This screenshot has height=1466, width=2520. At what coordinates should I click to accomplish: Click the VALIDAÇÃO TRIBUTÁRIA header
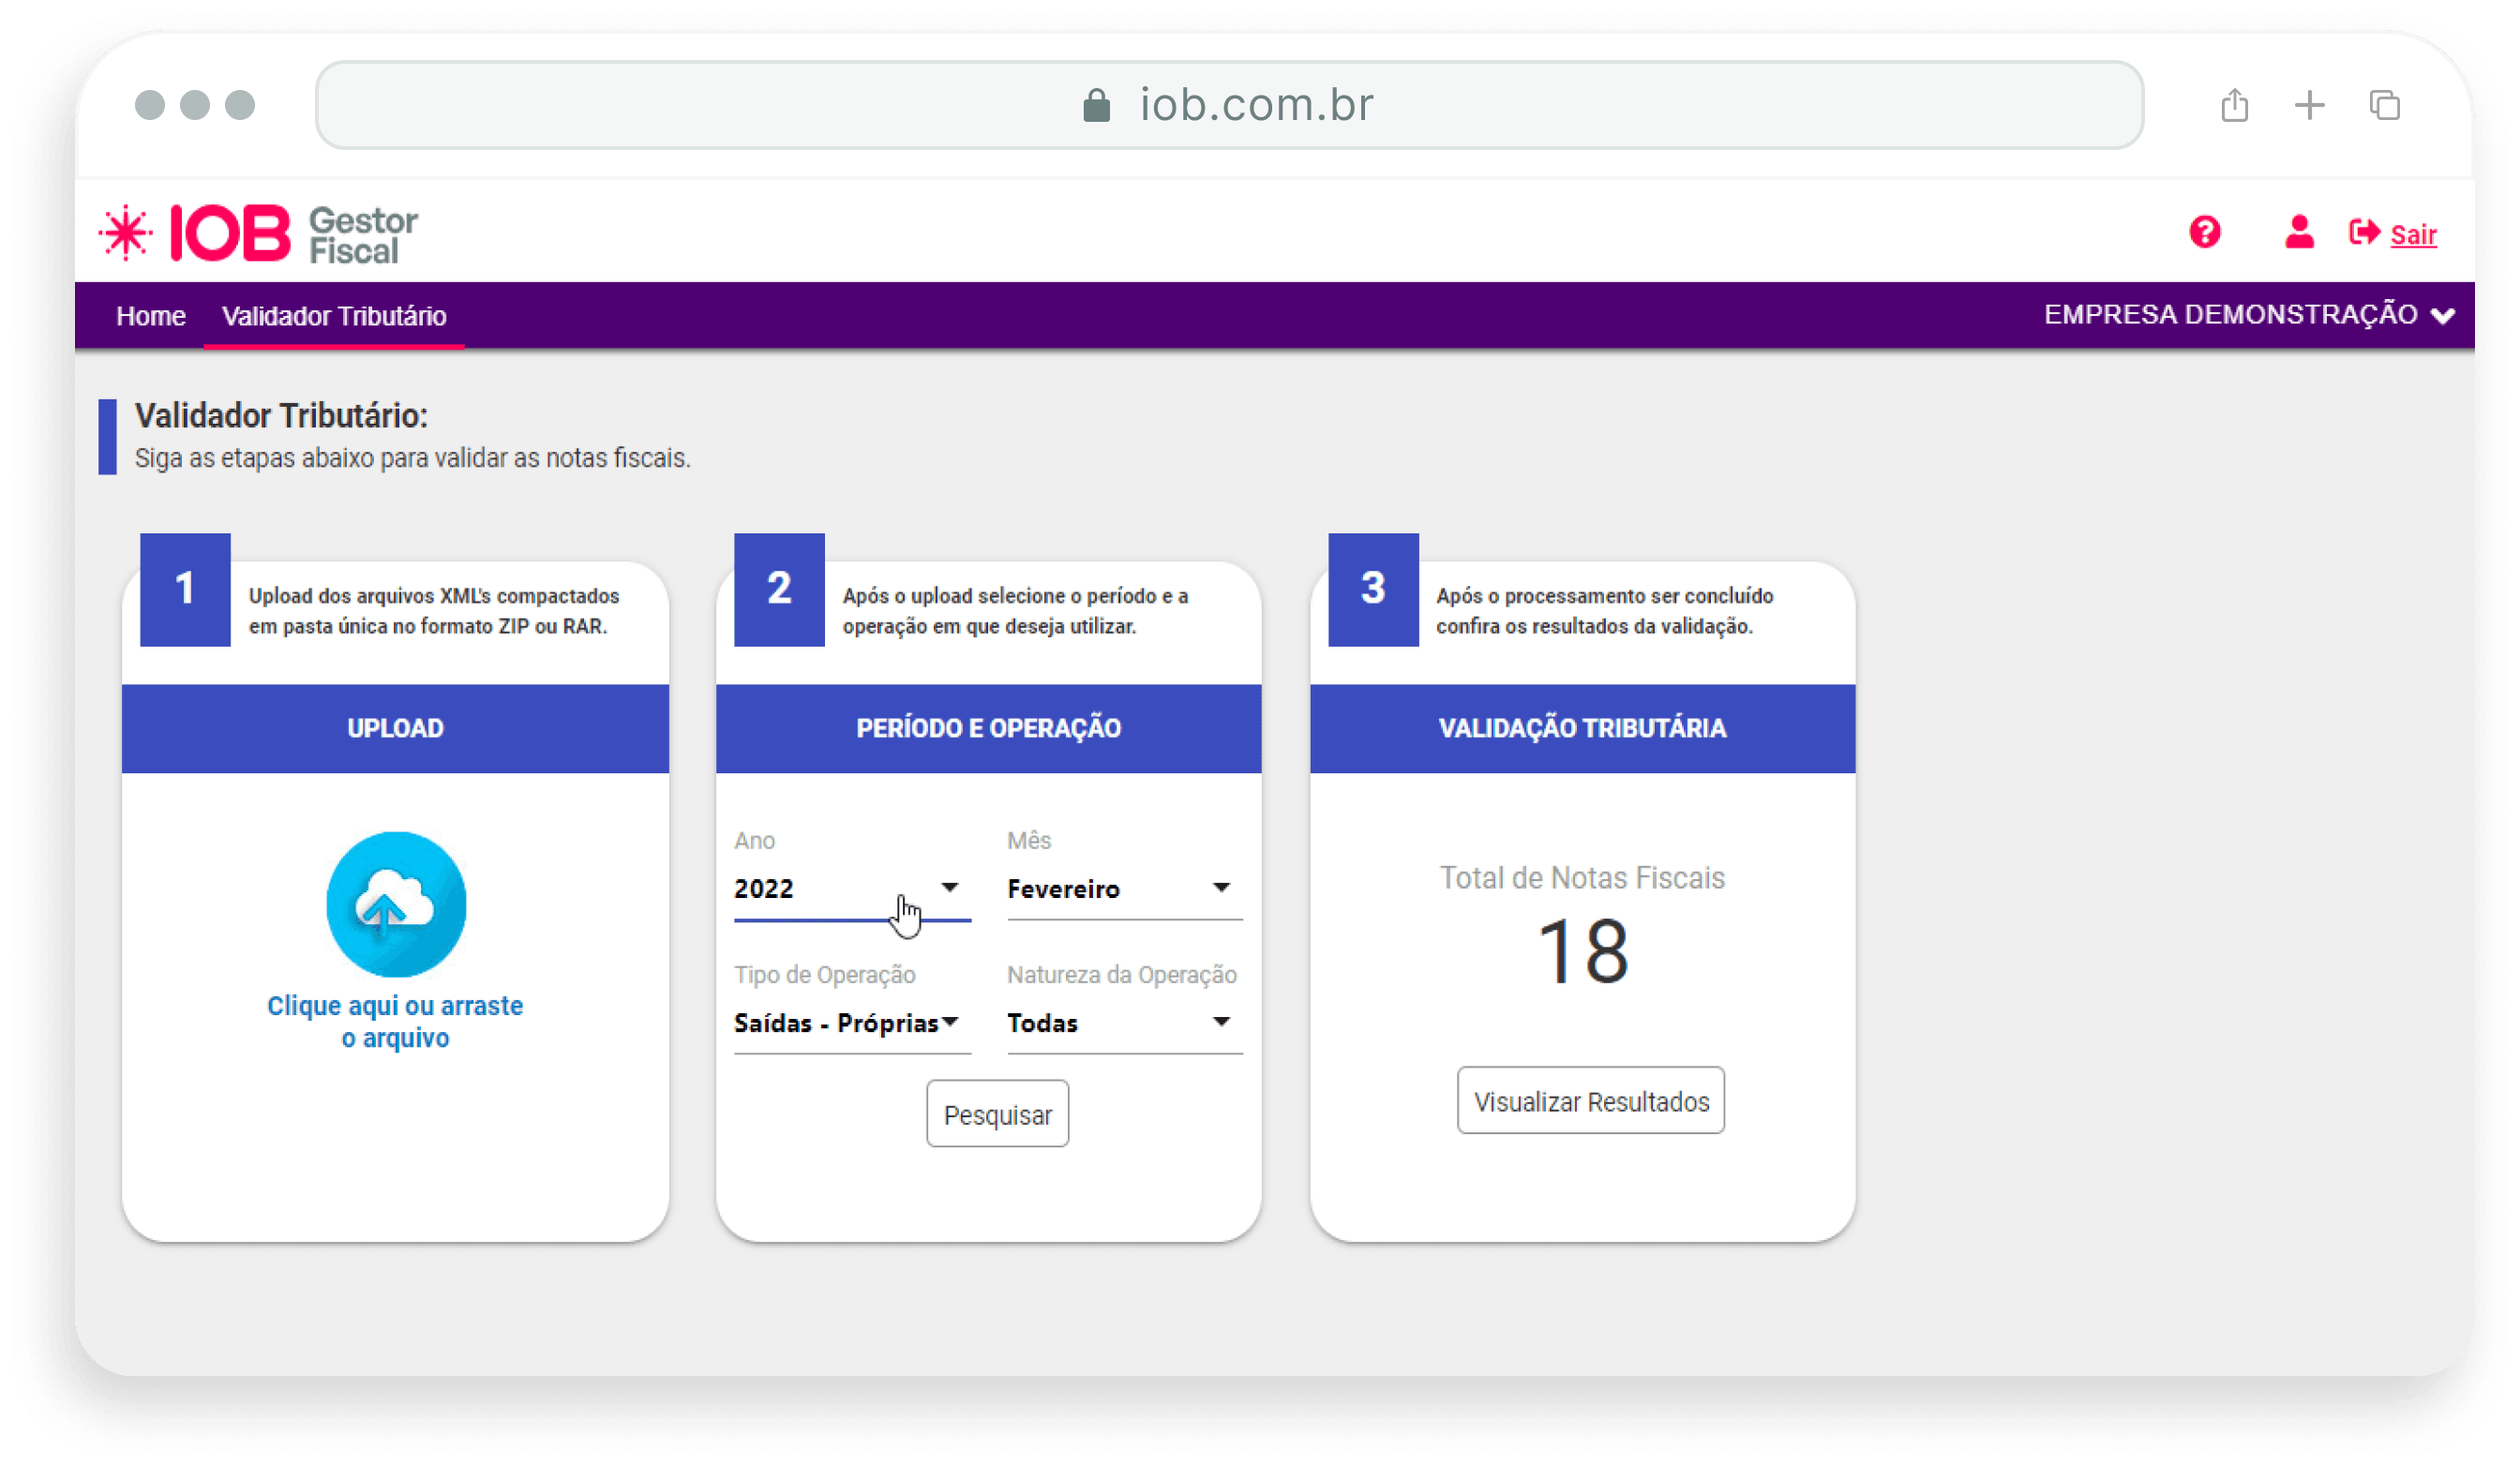(1582, 728)
